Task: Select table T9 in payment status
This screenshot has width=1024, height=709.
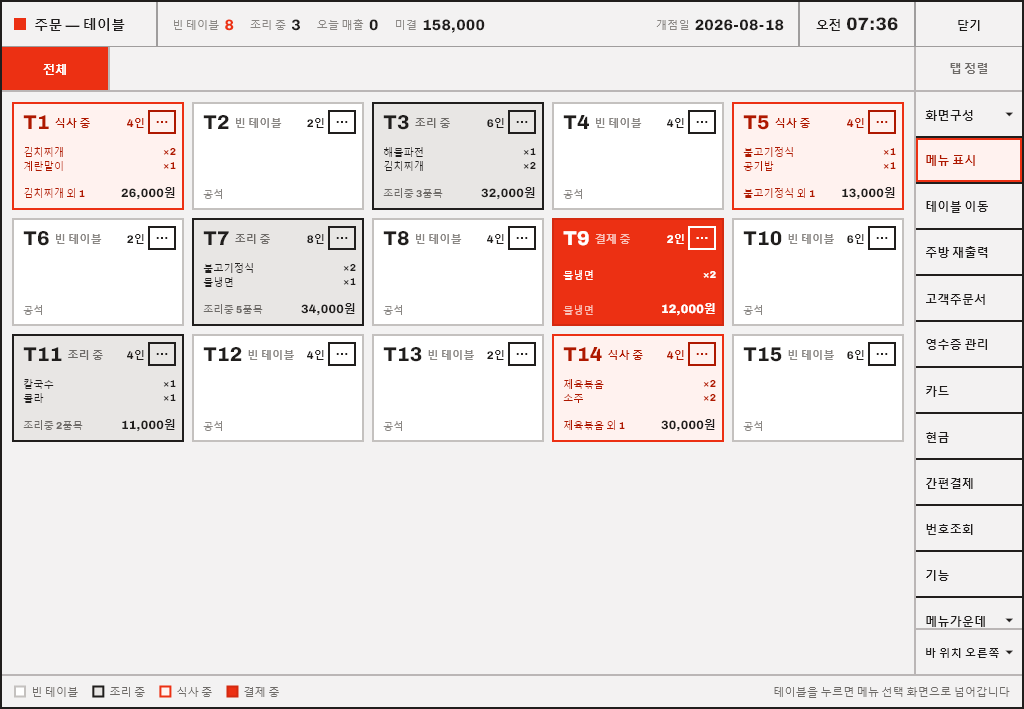Action: [x=638, y=272]
